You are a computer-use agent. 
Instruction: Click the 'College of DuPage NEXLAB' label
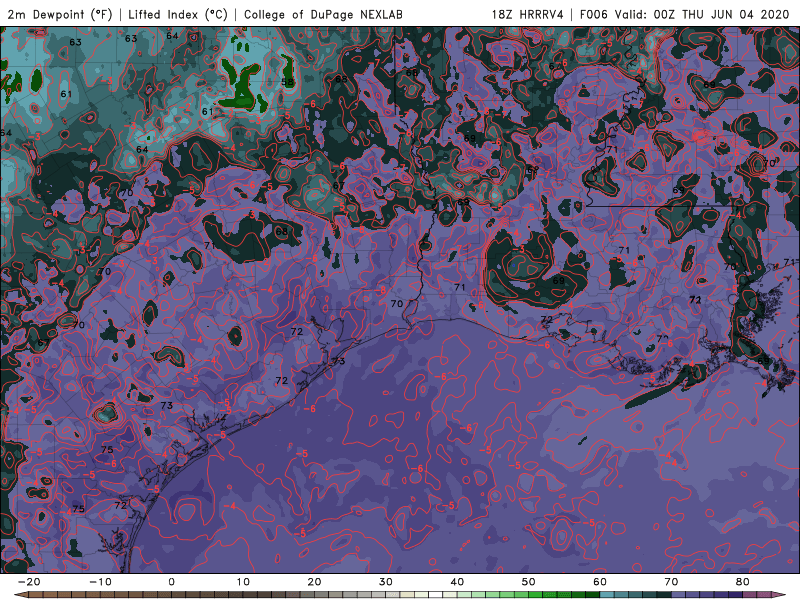[323, 14]
